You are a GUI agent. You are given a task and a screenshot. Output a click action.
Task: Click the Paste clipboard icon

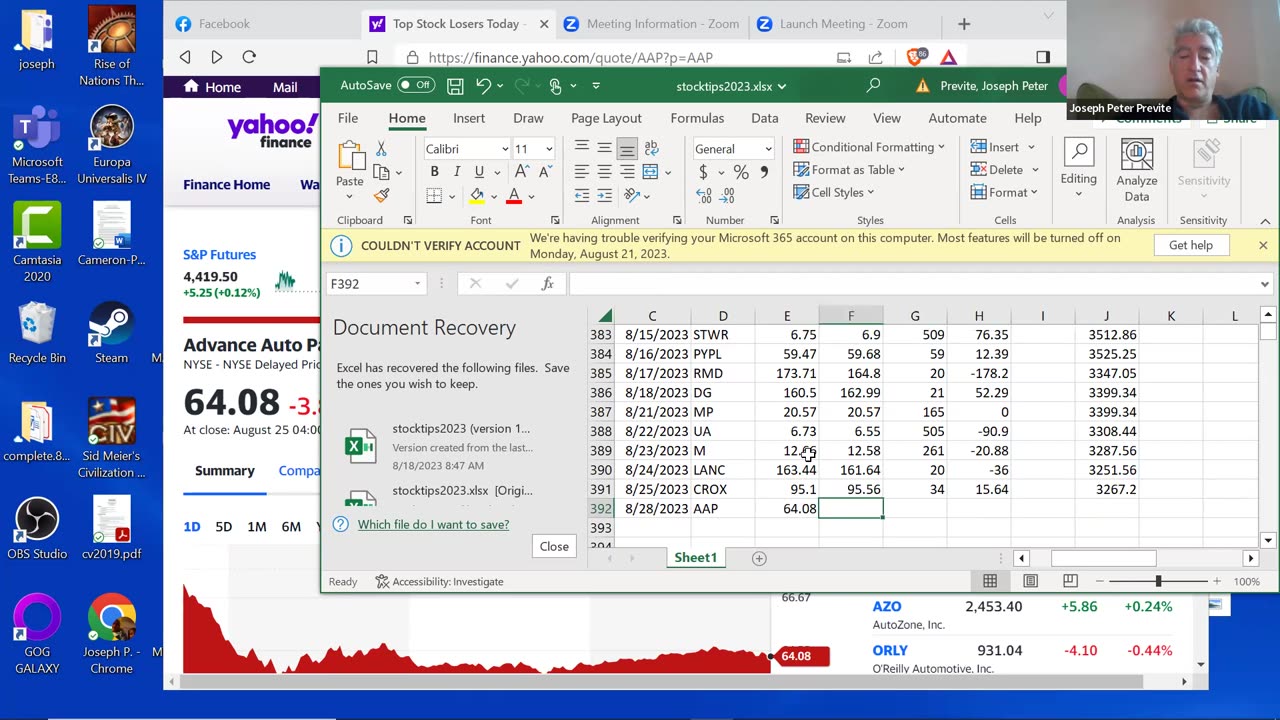click(350, 157)
